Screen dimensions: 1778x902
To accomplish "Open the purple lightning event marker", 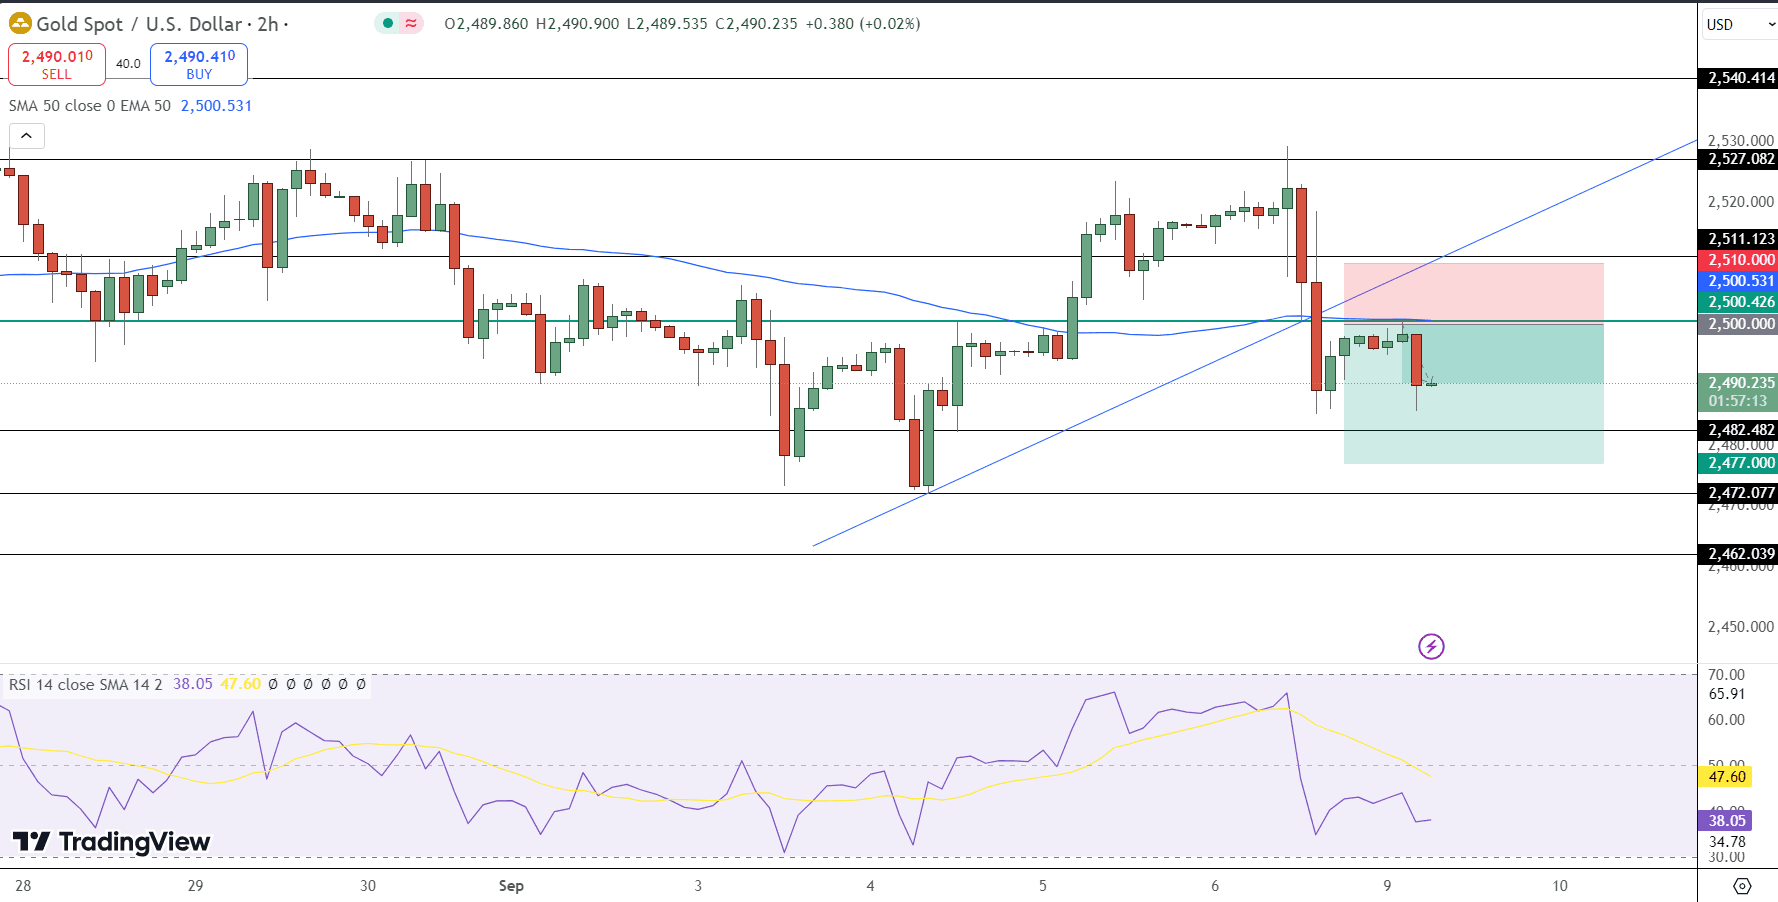I will click(1431, 646).
